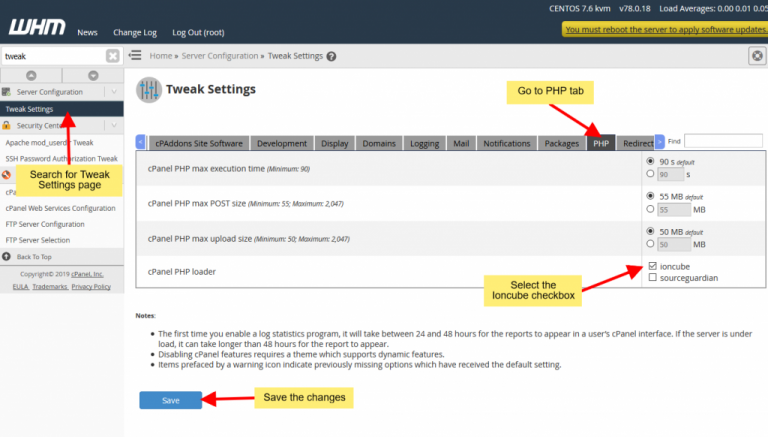Enable the sourceguardian checkbox
The image size is (768, 437).
pos(652,278)
